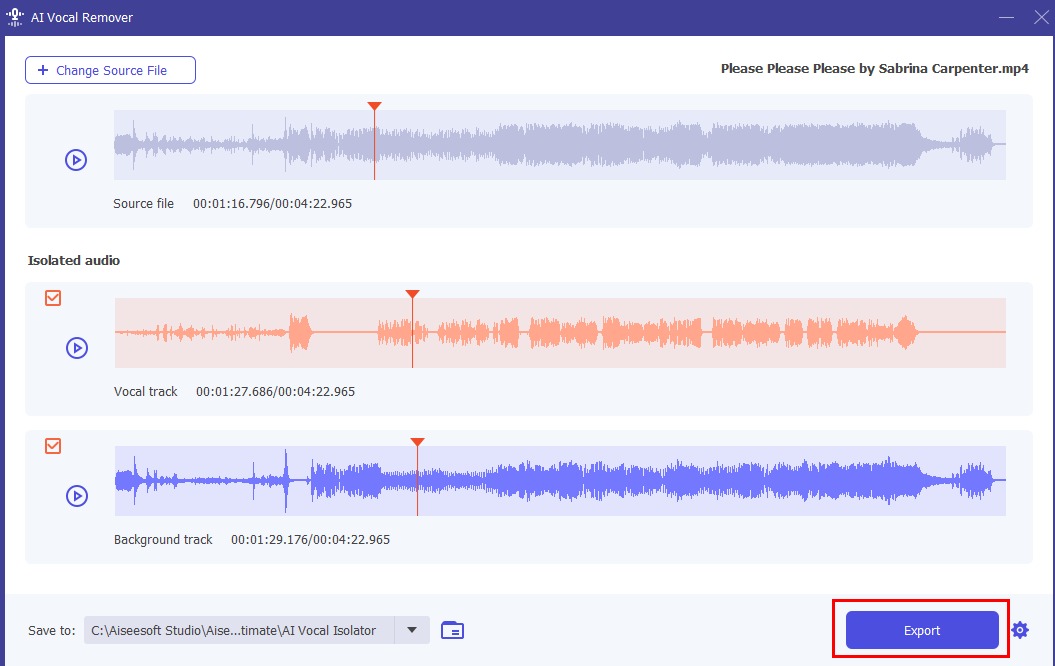Click the Save to path field

click(x=238, y=630)
